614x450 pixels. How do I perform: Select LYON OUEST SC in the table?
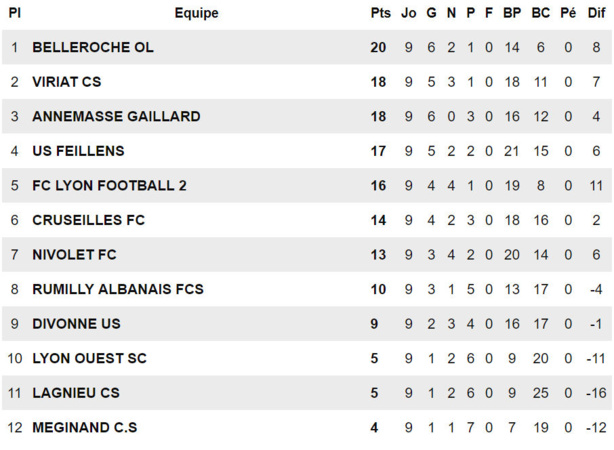(x=89, y=358)
